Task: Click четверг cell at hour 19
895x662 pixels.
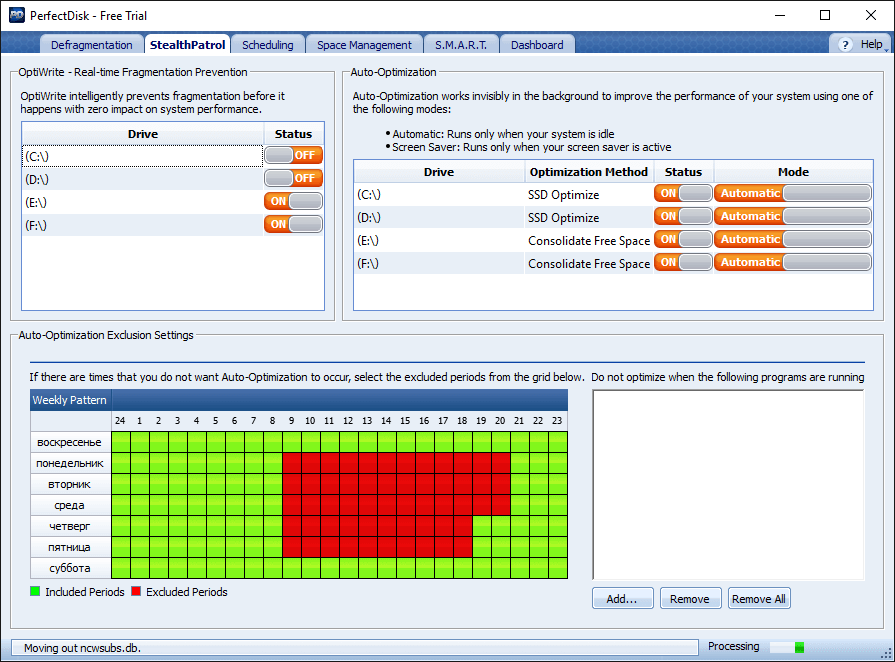Action: click(x=481, y=526)
